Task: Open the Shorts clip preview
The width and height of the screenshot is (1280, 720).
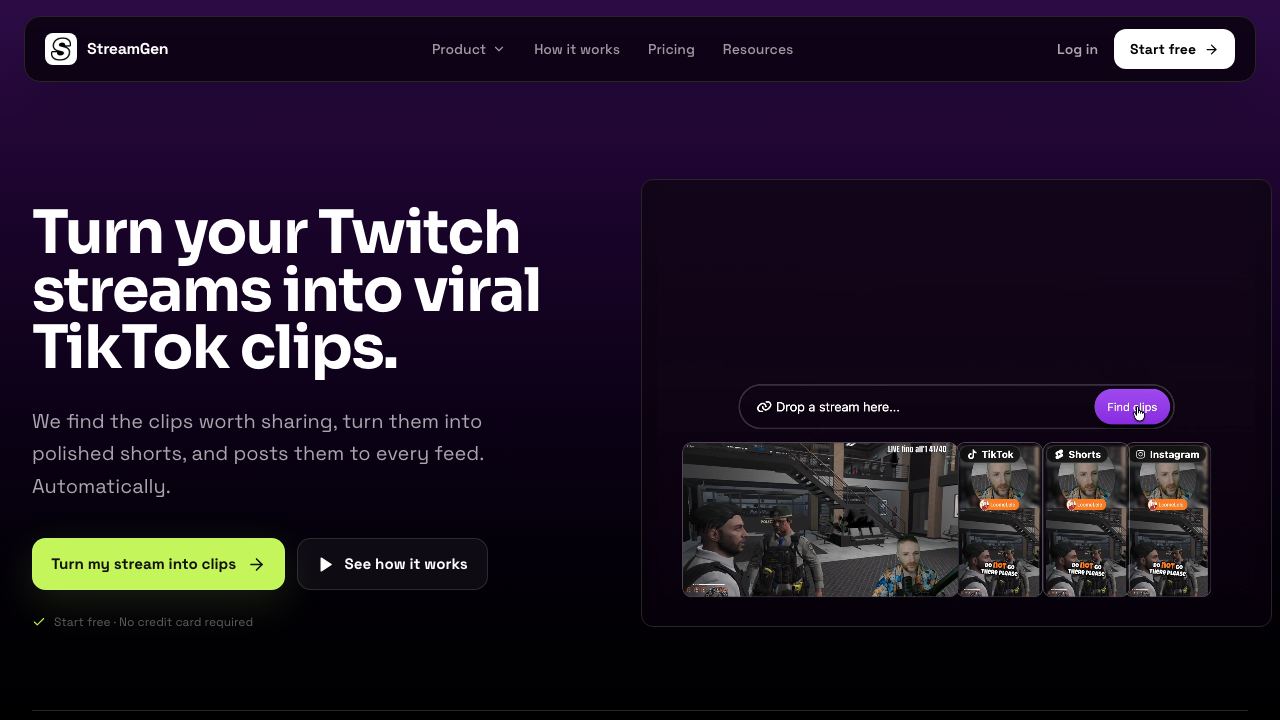Action: tap(1085, 520)
